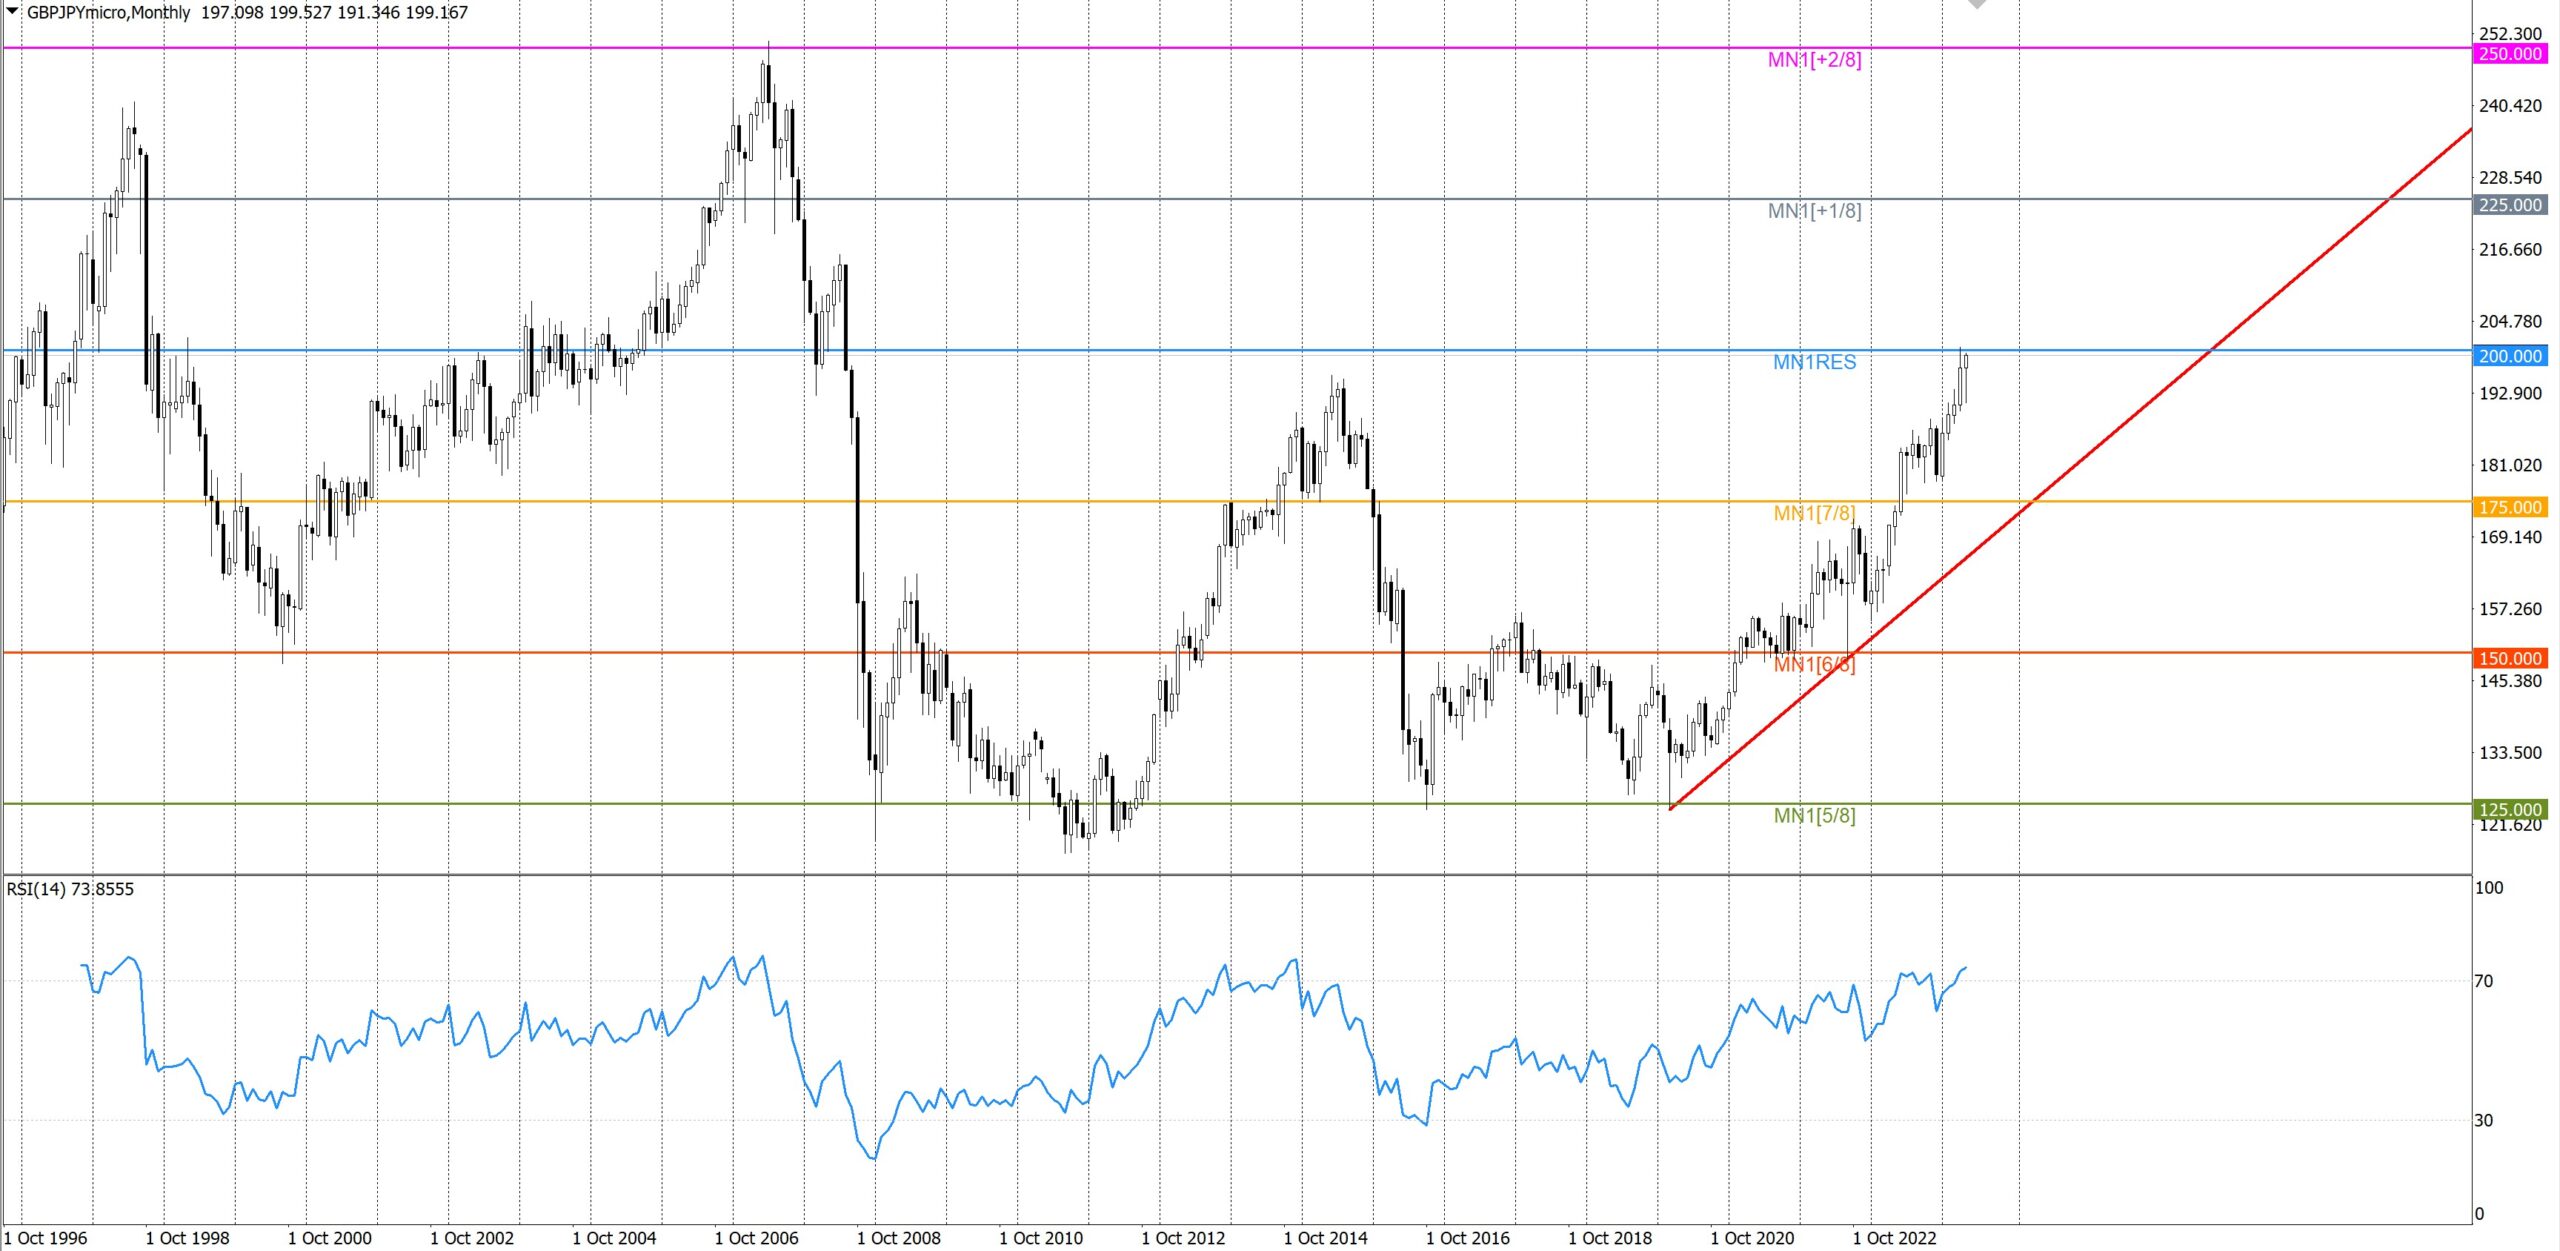Viewport: 2560px width, 1251px height.
Task: Select the MN1[+1/8] line label
Action: coord(1814,211)
